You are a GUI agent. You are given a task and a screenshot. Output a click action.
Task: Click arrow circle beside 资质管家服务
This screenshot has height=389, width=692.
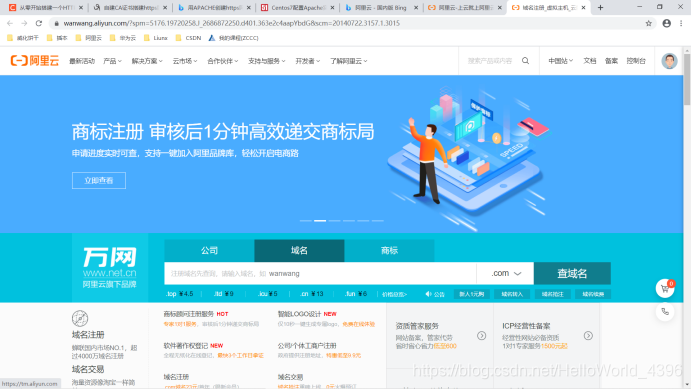click(481, 336)
